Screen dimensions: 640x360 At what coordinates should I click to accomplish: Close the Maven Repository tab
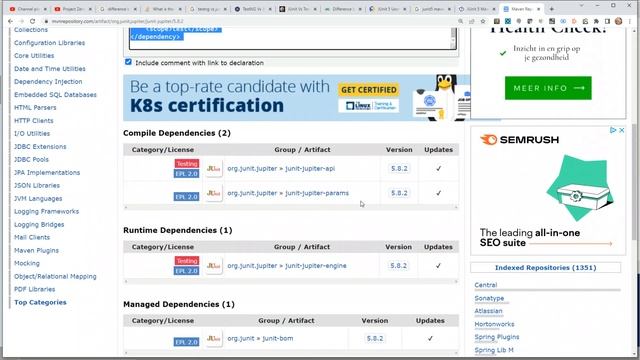pos(538,9)
